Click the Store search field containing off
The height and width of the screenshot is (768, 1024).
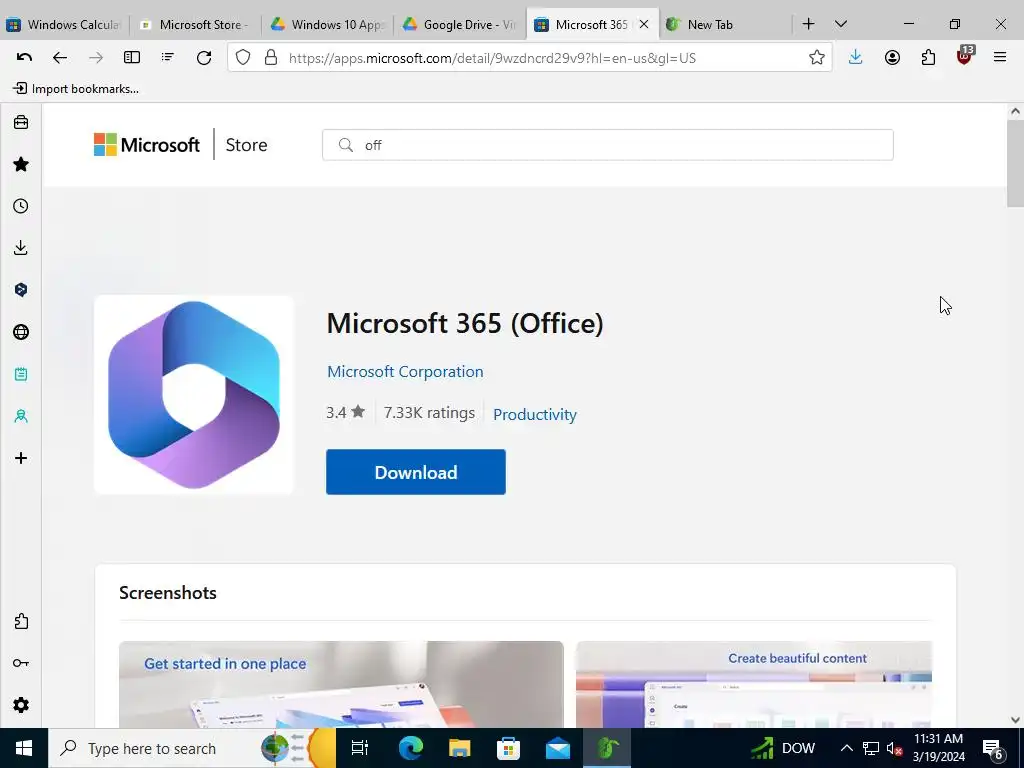pyautogui.click(x=607, y=145)
